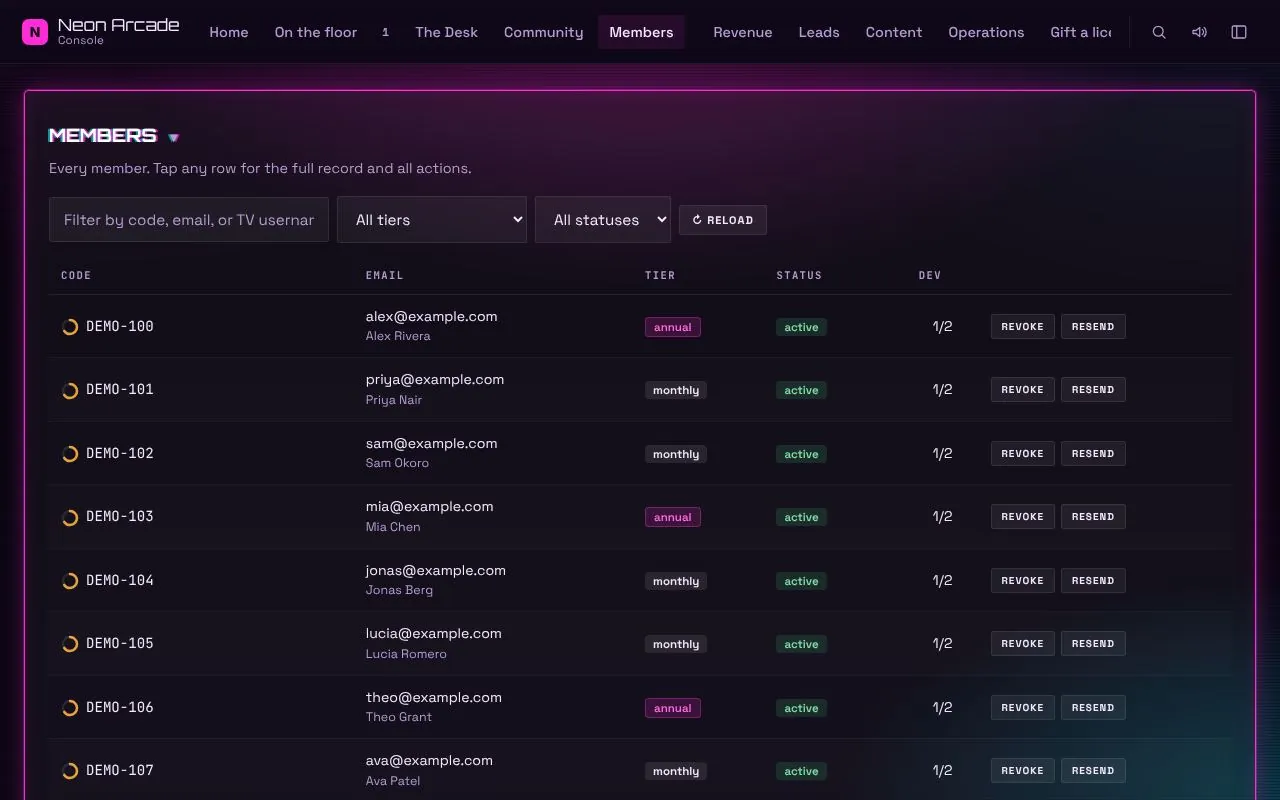Image resolution: width=1280 pixels, height=800 pixels.
Task: Revoke the DEMO-107 license
Action: click(1022, 770)
